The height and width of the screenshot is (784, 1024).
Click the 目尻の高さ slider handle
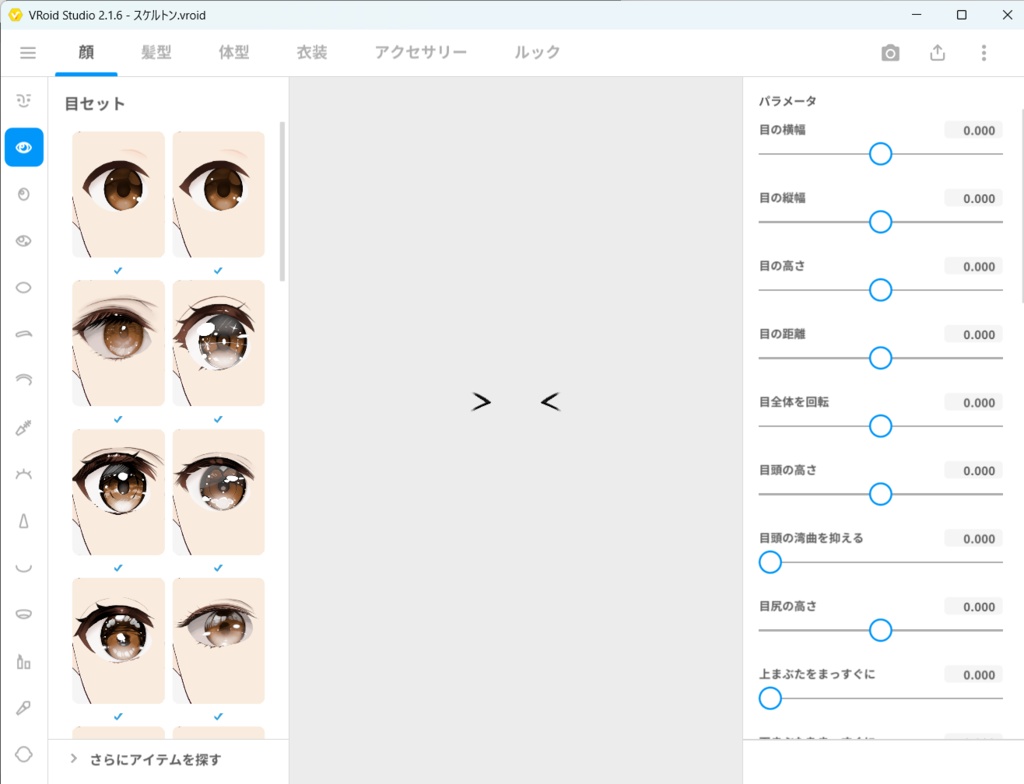(x=880, y=630)
